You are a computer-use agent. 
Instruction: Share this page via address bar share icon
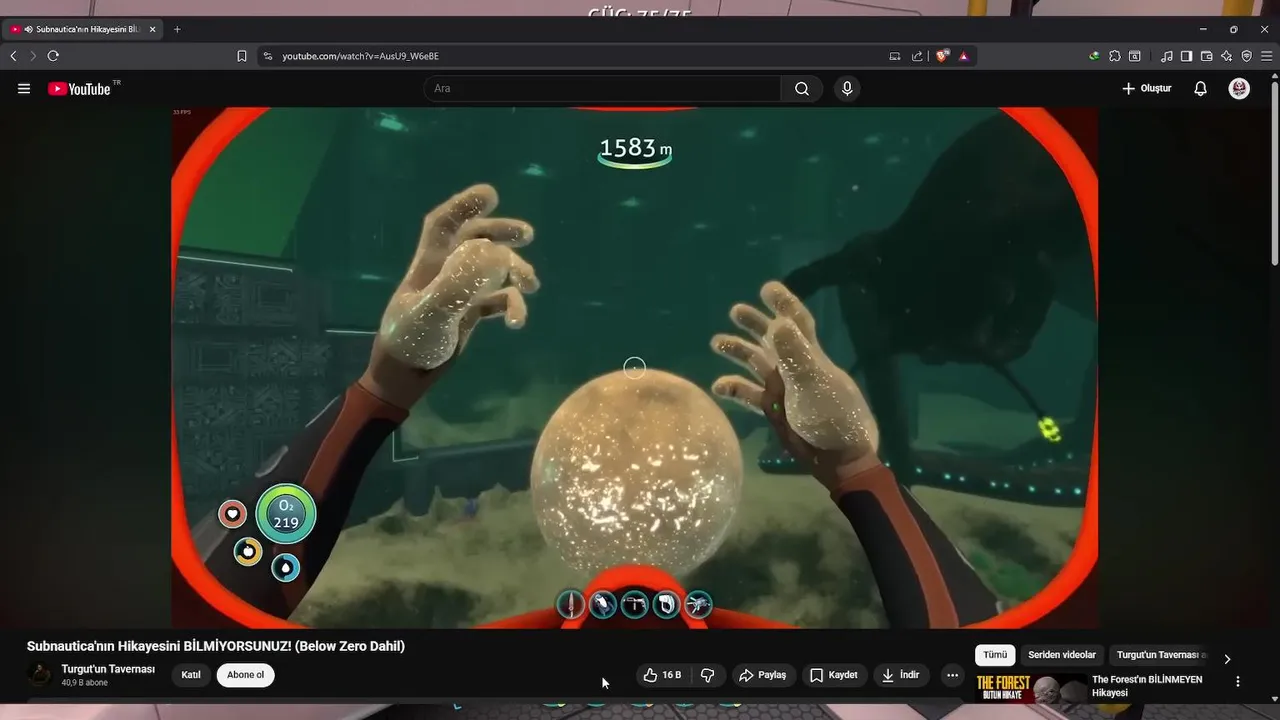point(917,56)
